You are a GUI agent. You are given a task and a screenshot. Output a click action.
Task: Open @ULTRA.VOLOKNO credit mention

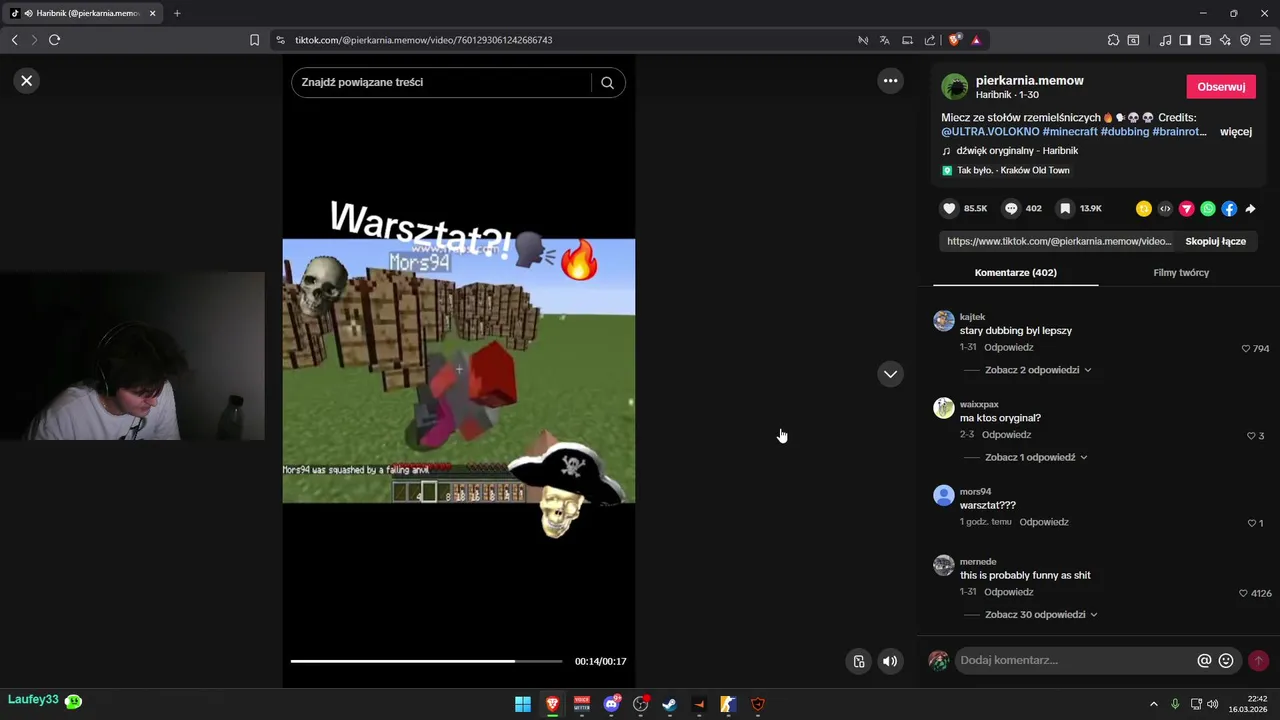click(x=990, y=132)
